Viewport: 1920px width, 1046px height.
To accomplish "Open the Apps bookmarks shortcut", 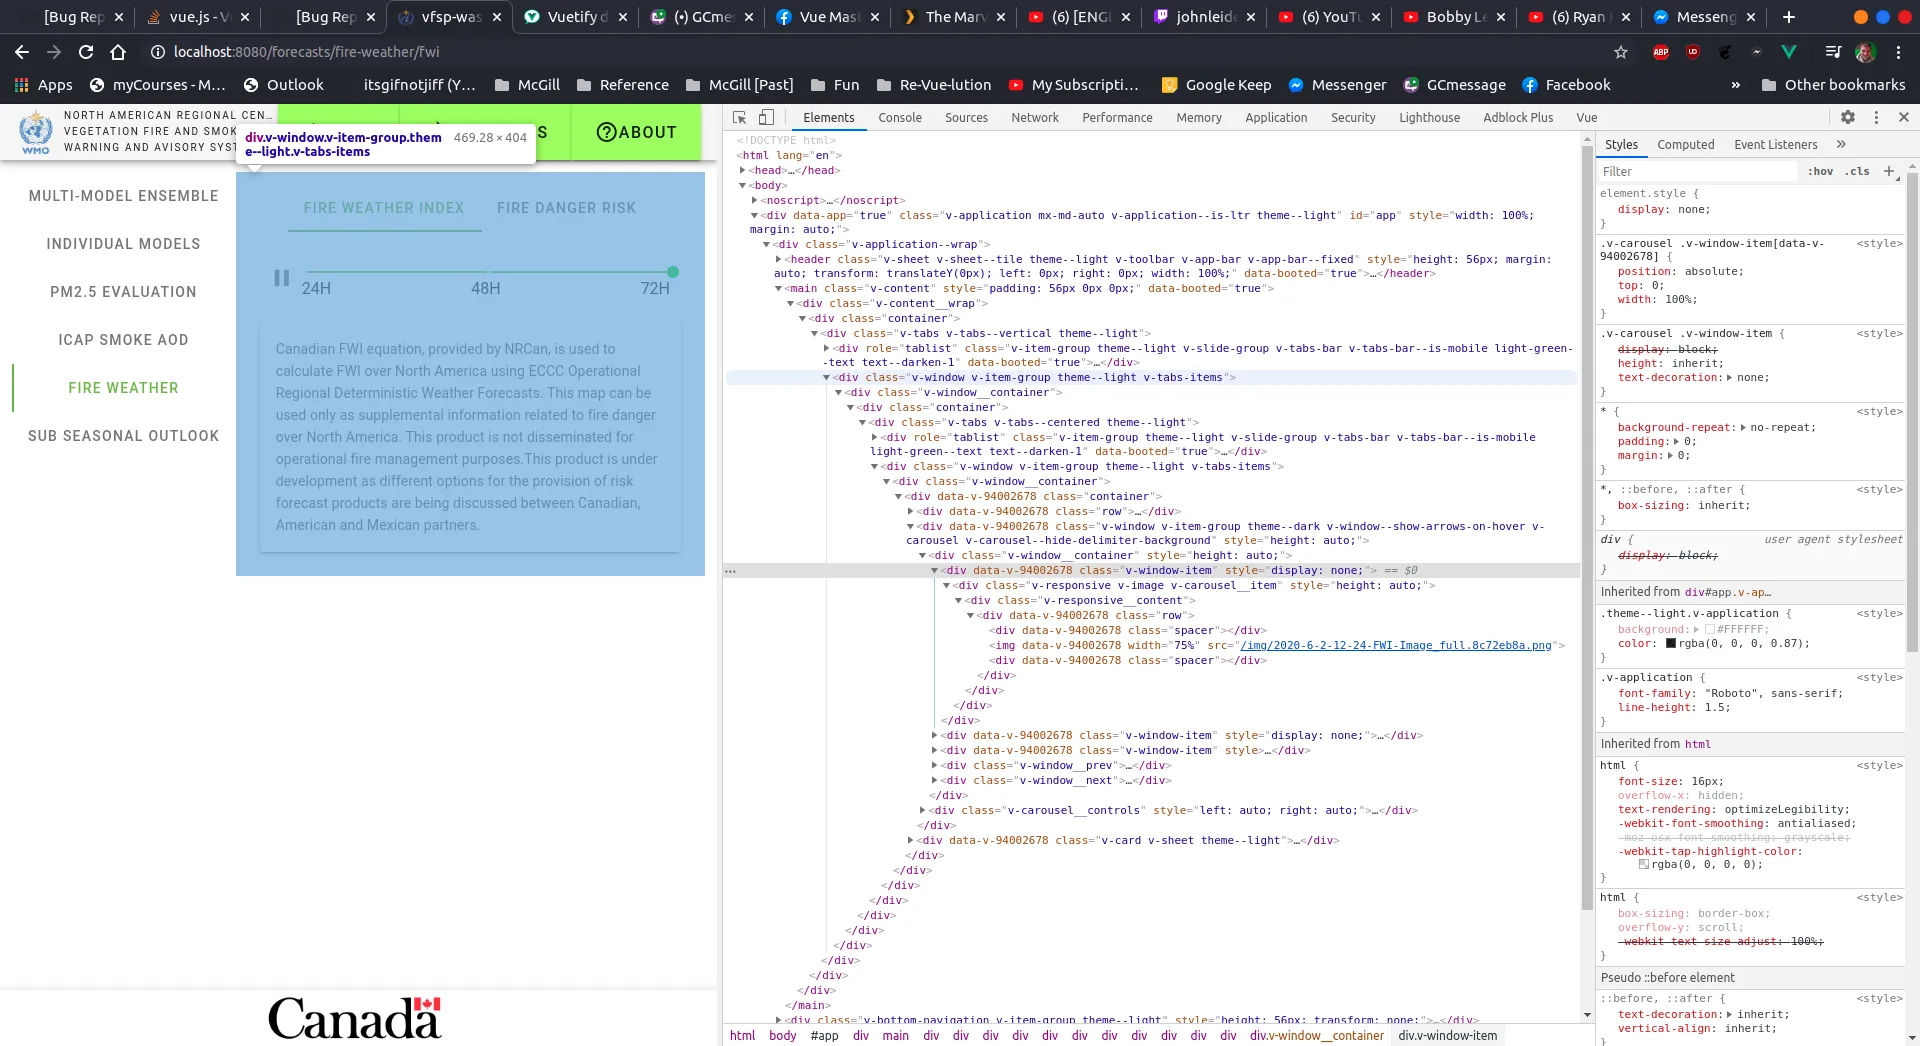I will click(43, 85).
